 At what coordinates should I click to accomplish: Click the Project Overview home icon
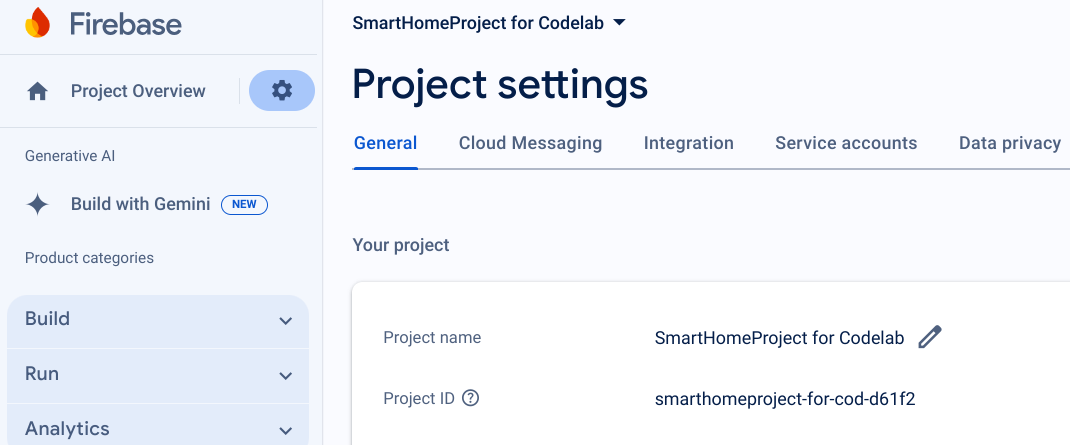(x=38, y=92)
